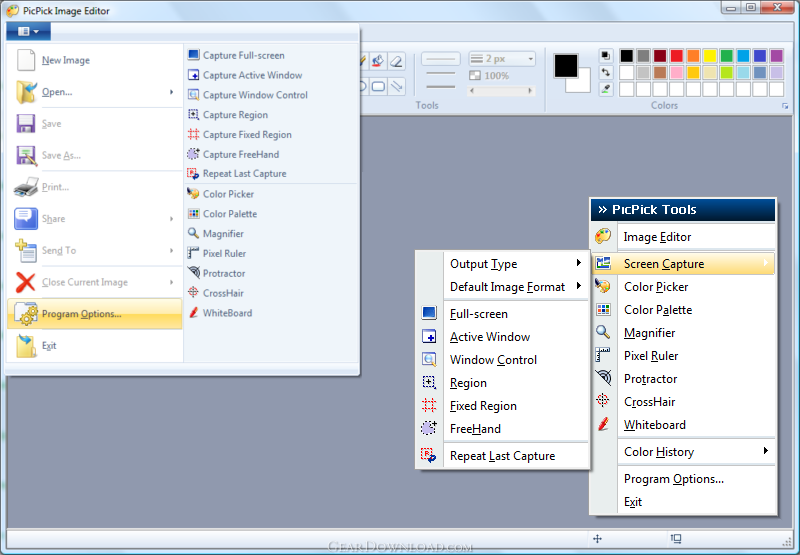This screenshot has width=800, height=555.
Task: Click the black foreground color box
Action: [566, 65]
